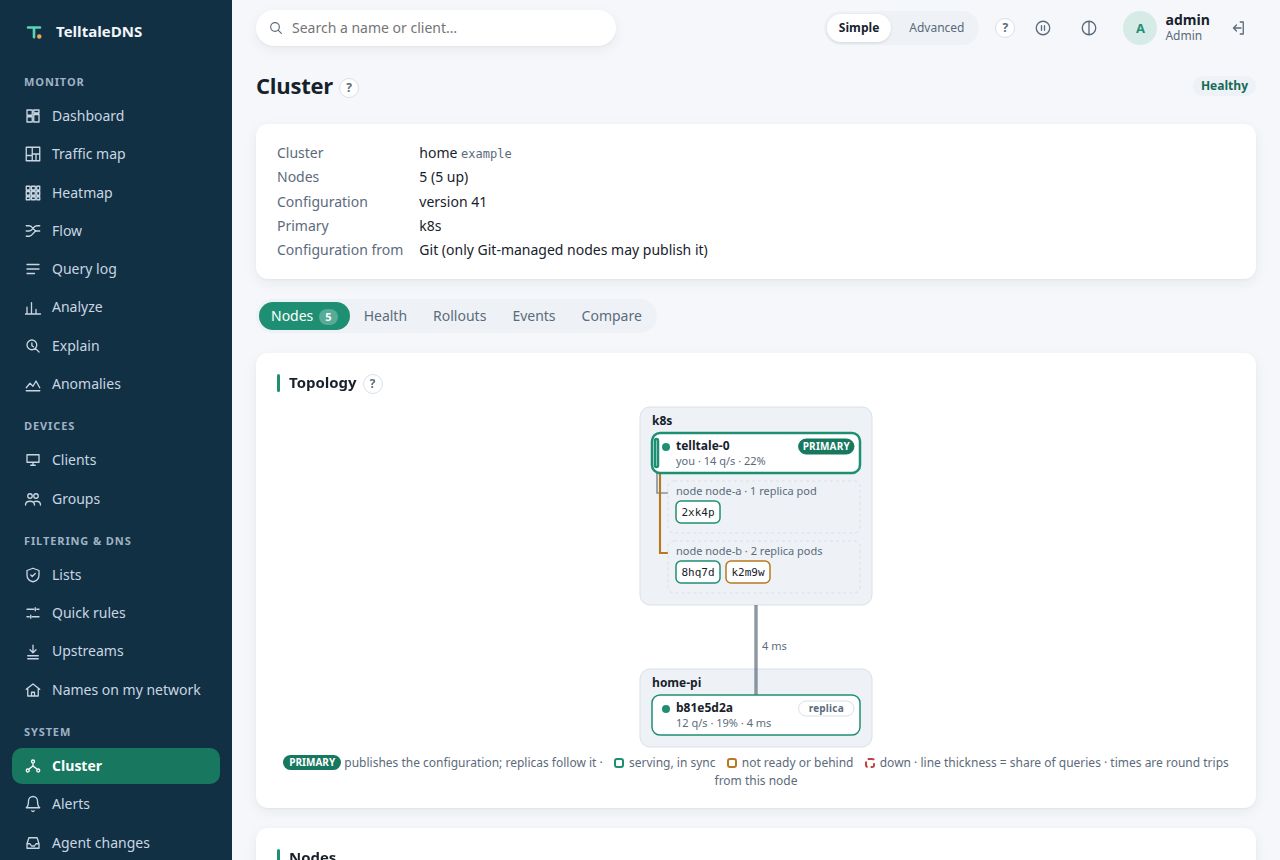The height and width of the screenshot is (860, 1280).
Task: Switch to the Compare tab
Action: 611,316
